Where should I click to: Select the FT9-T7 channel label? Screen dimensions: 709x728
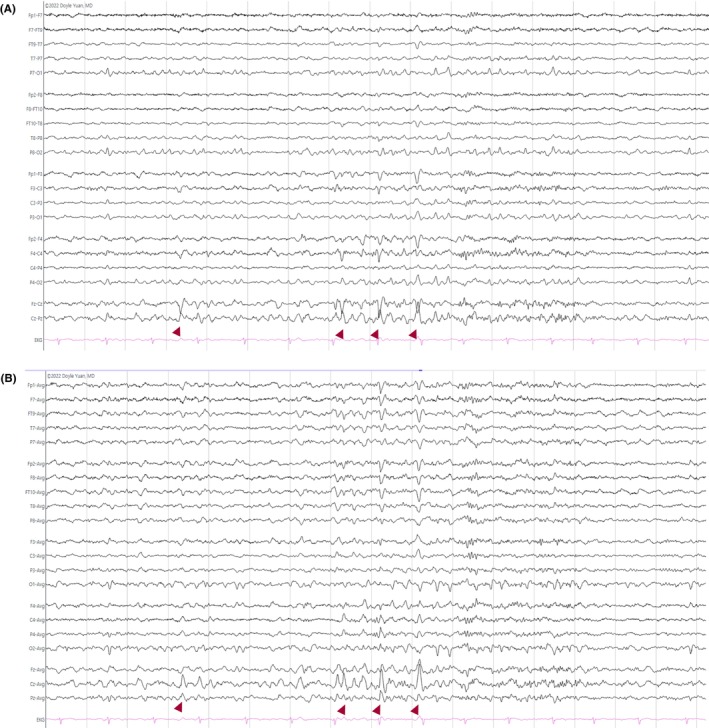(35, 44)
